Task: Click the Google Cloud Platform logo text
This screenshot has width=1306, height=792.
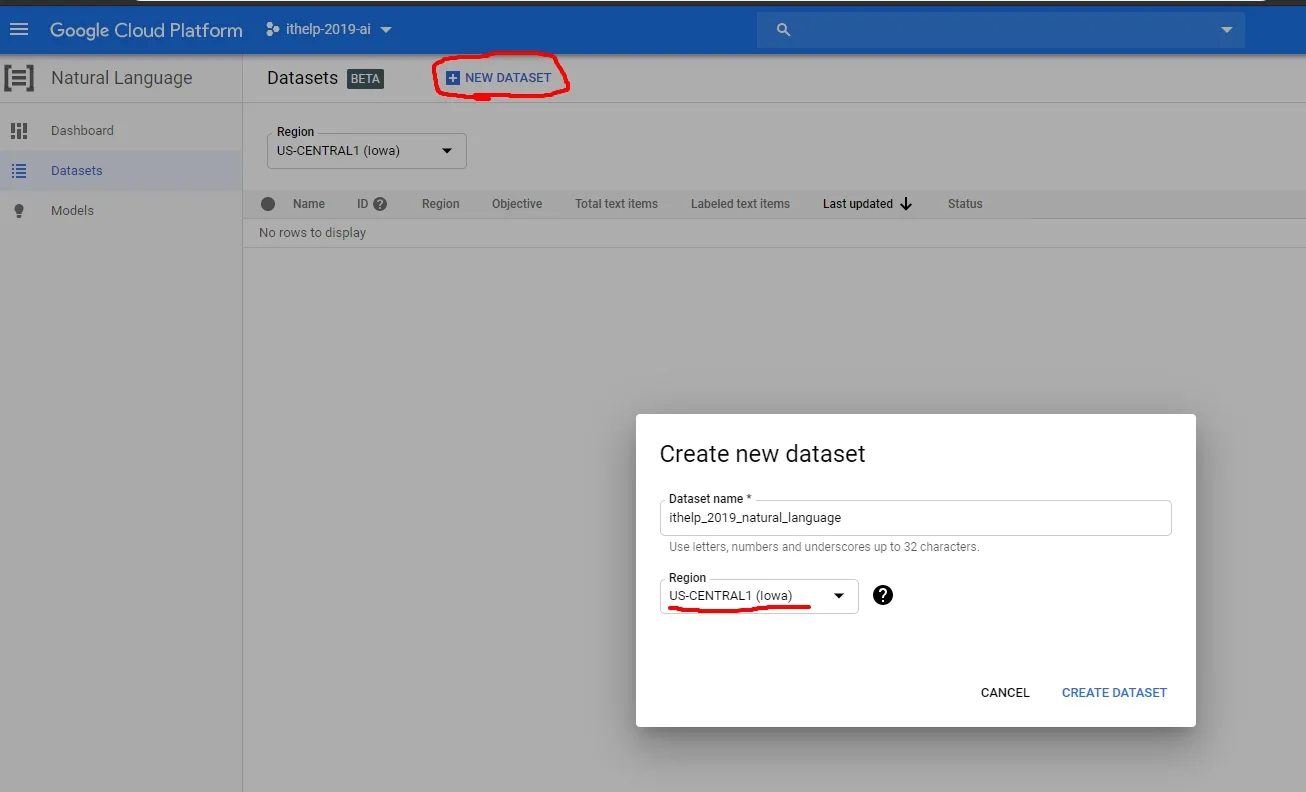Action: click(x=146, y=30)
